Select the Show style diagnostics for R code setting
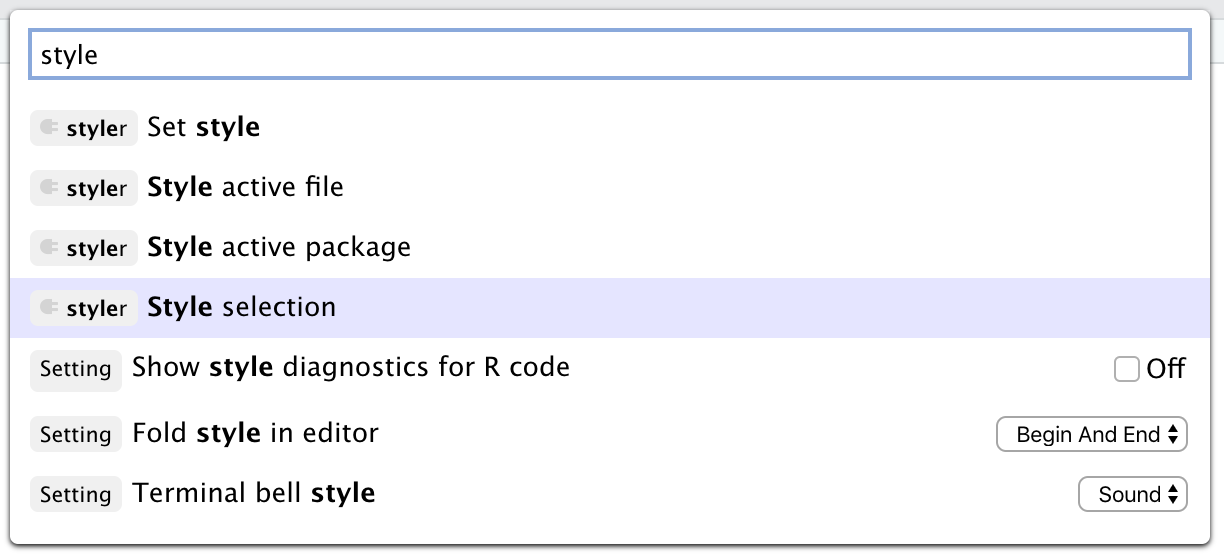 tap(350, 368)
